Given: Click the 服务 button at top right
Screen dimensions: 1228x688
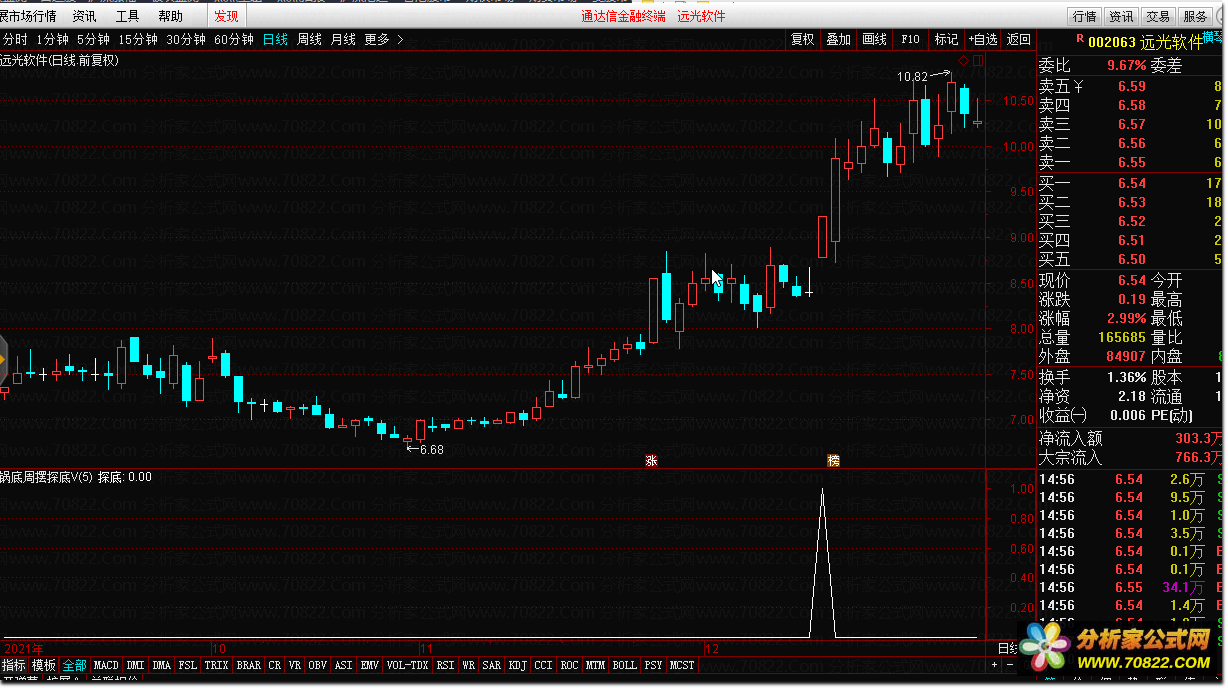Looking at the screenshot, I should click(1195, 16).
